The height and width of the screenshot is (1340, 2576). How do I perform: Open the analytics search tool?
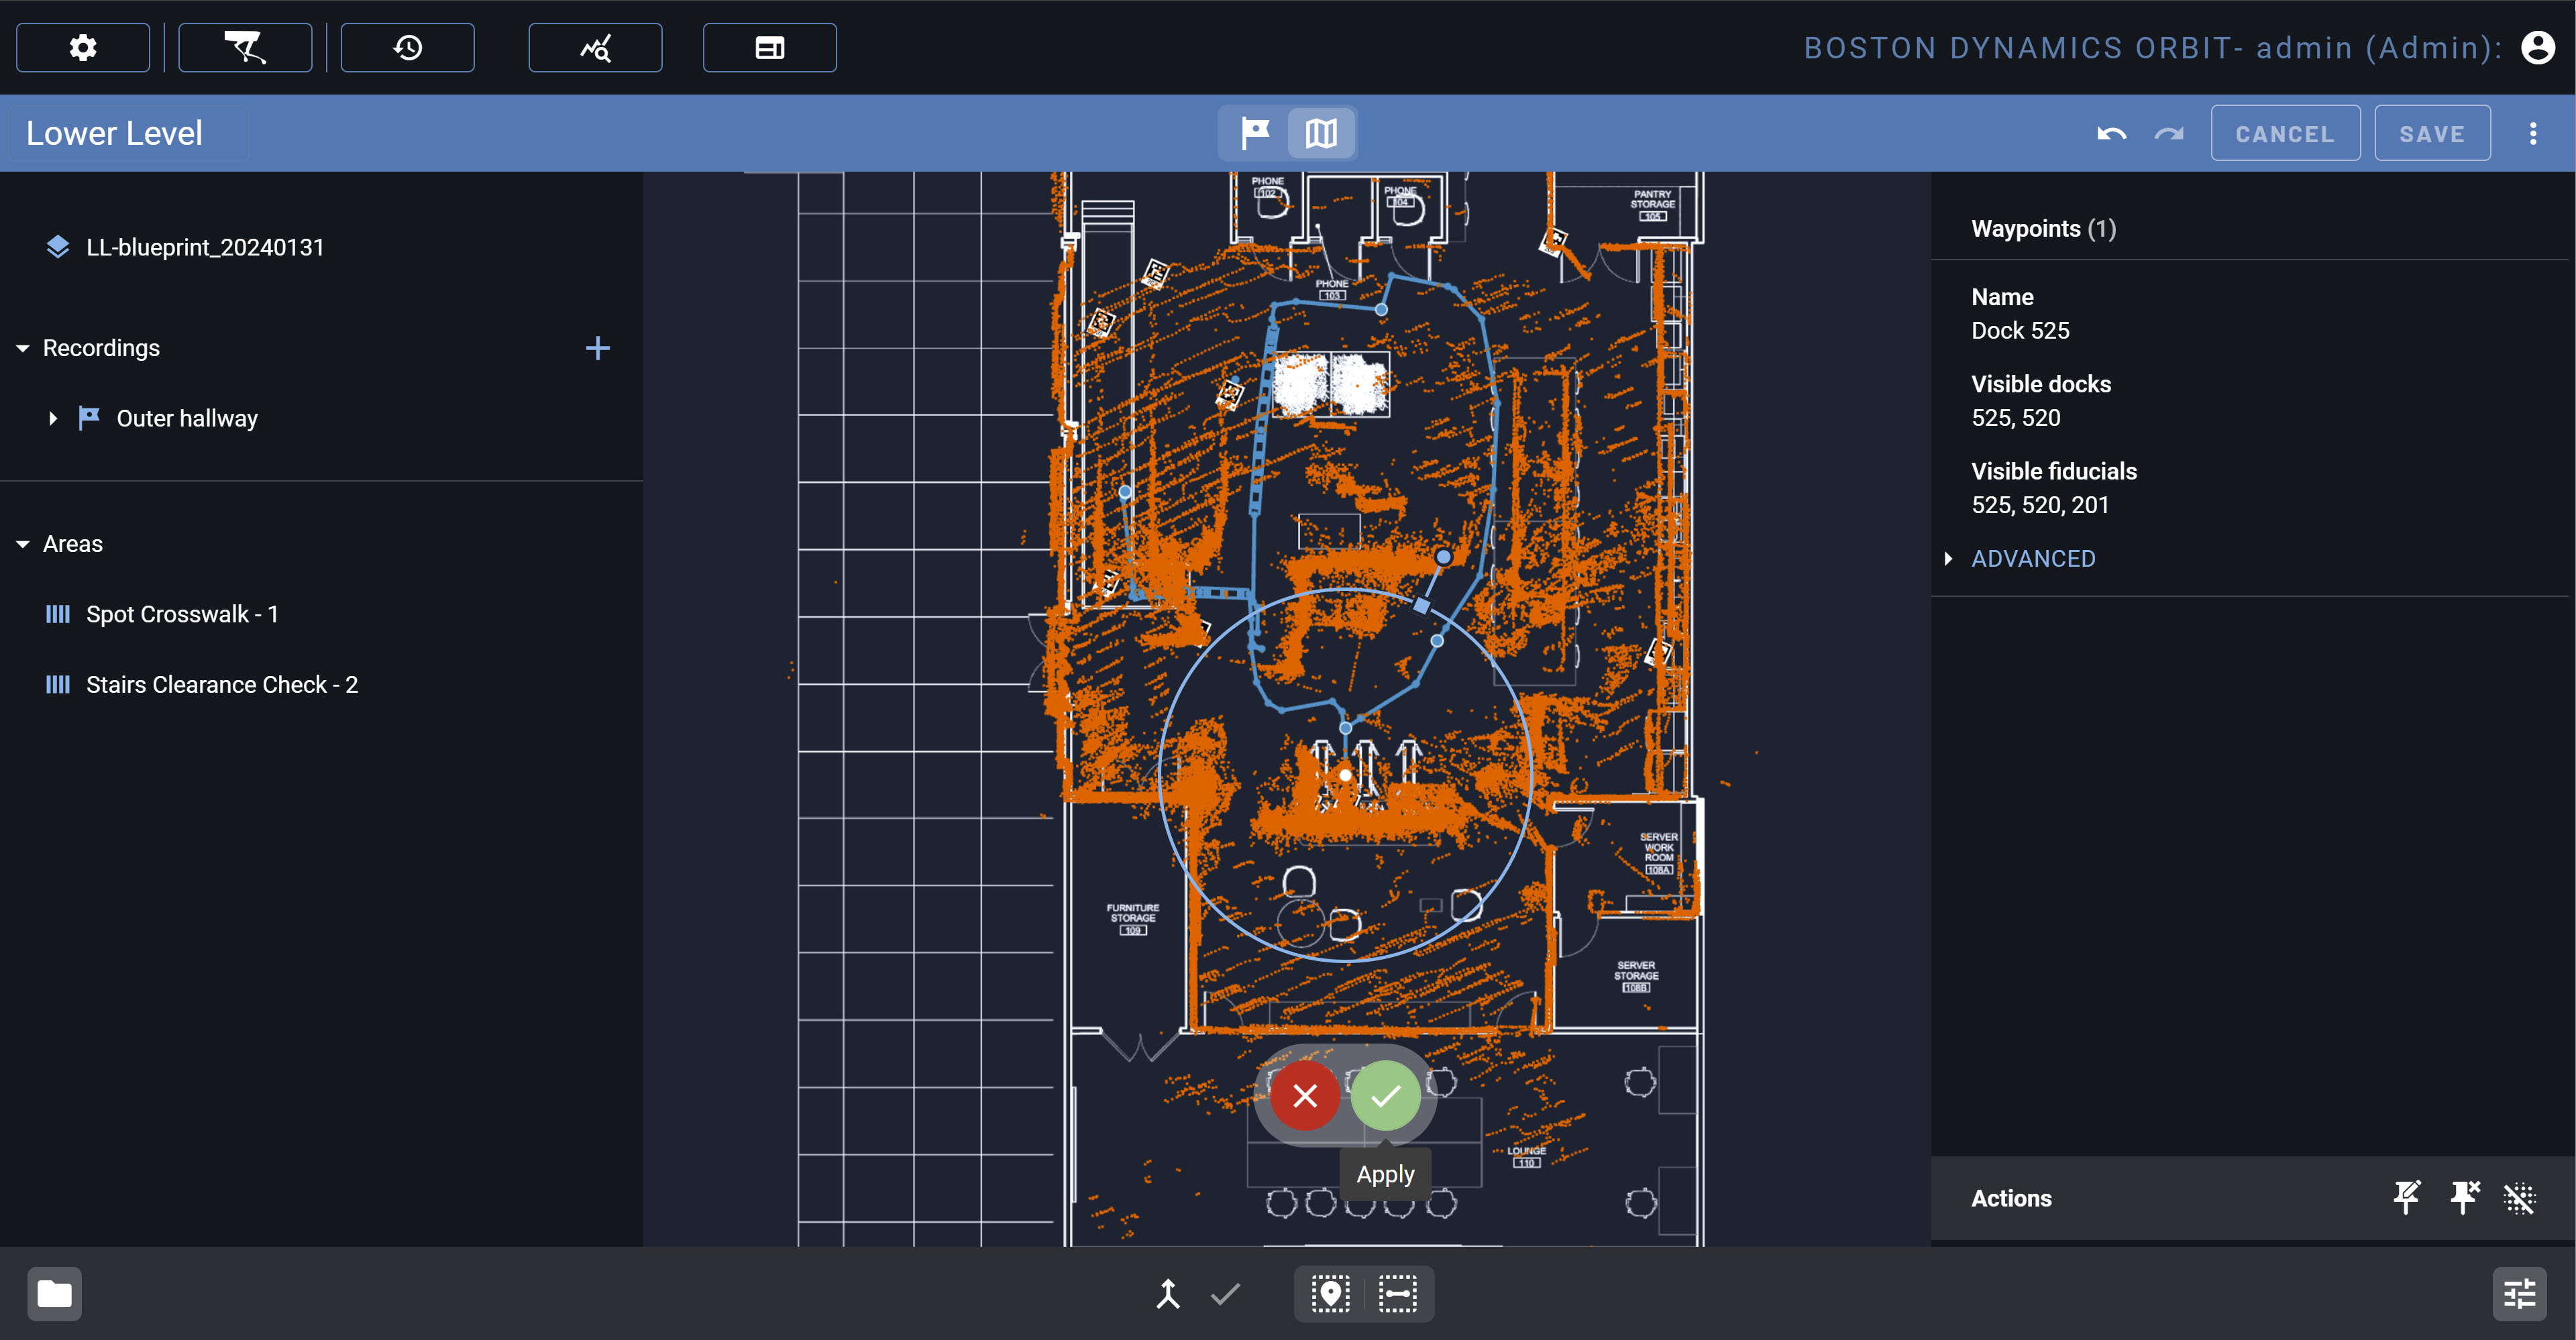click(595, 47)
